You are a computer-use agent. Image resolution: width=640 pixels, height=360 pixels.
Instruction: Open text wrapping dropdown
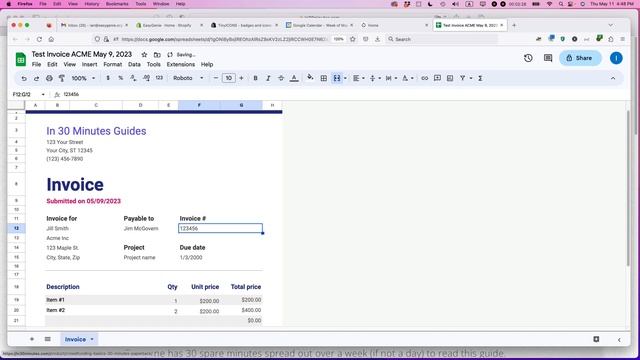tap(391, 78)
